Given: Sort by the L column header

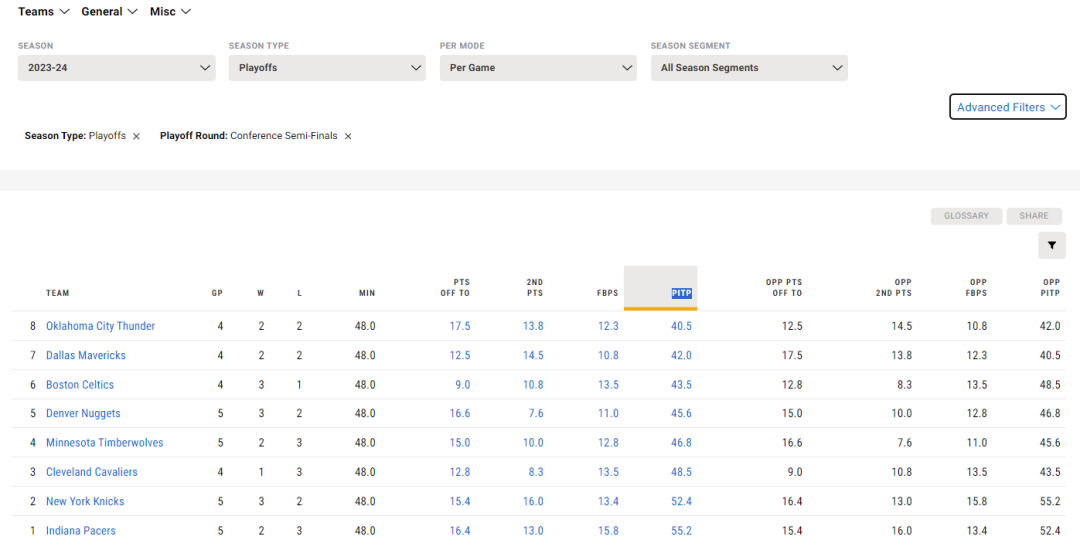Looking at the screenshot, I should point(299,293).
